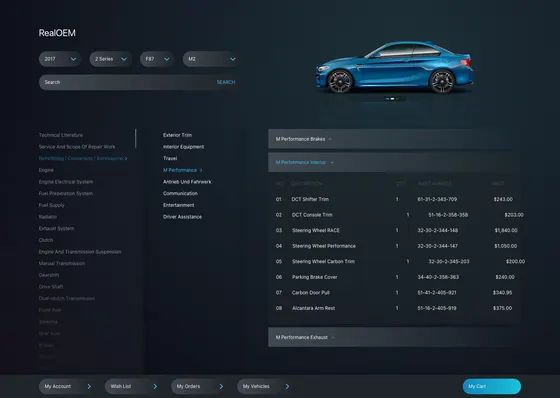Click the RealOEM logo

point(57,33)
